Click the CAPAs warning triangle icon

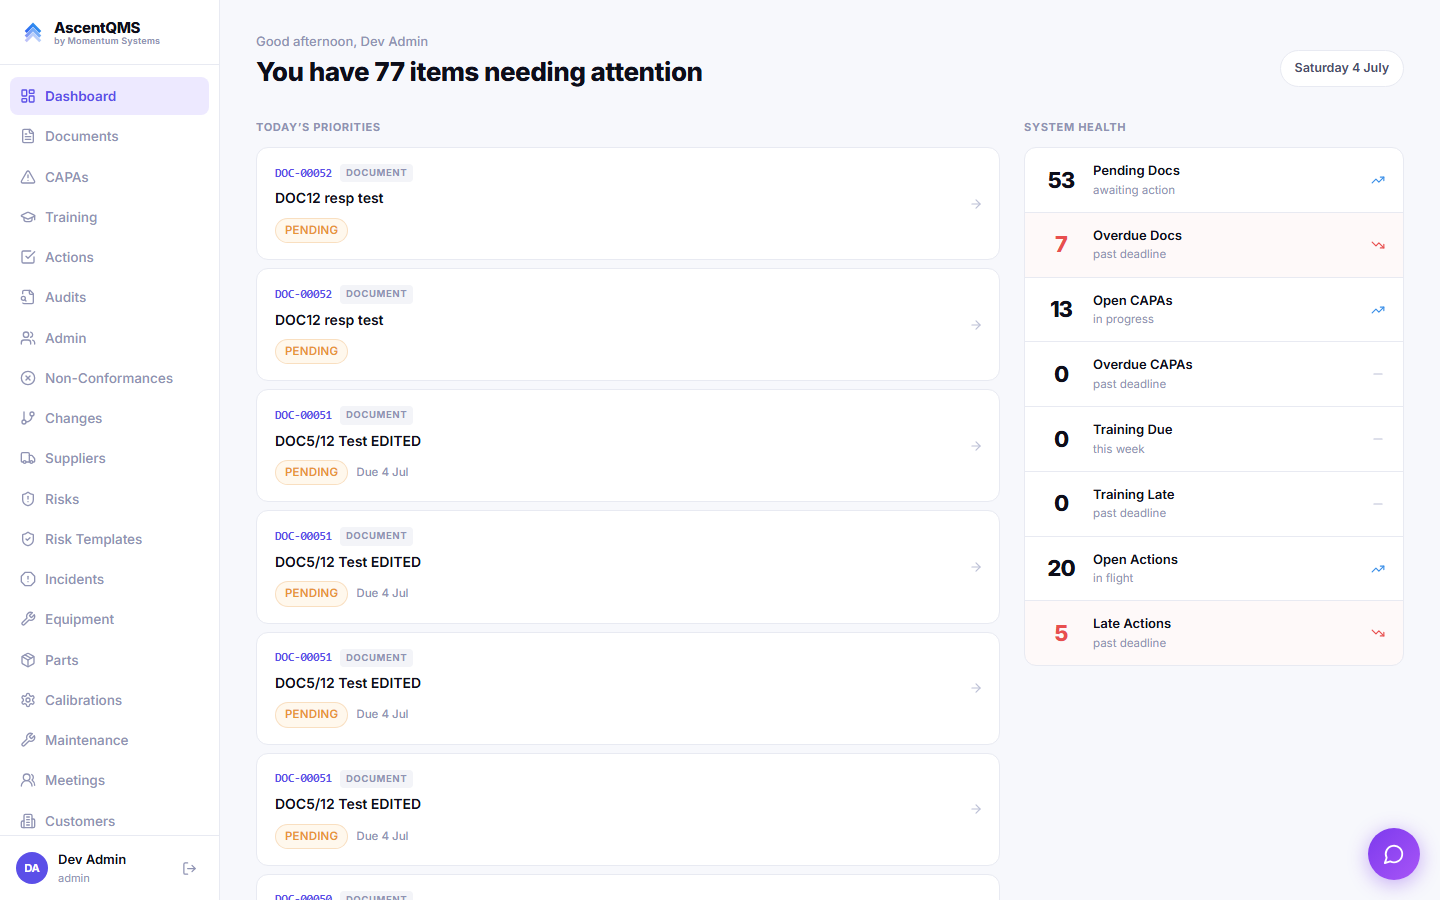(28, 177)
